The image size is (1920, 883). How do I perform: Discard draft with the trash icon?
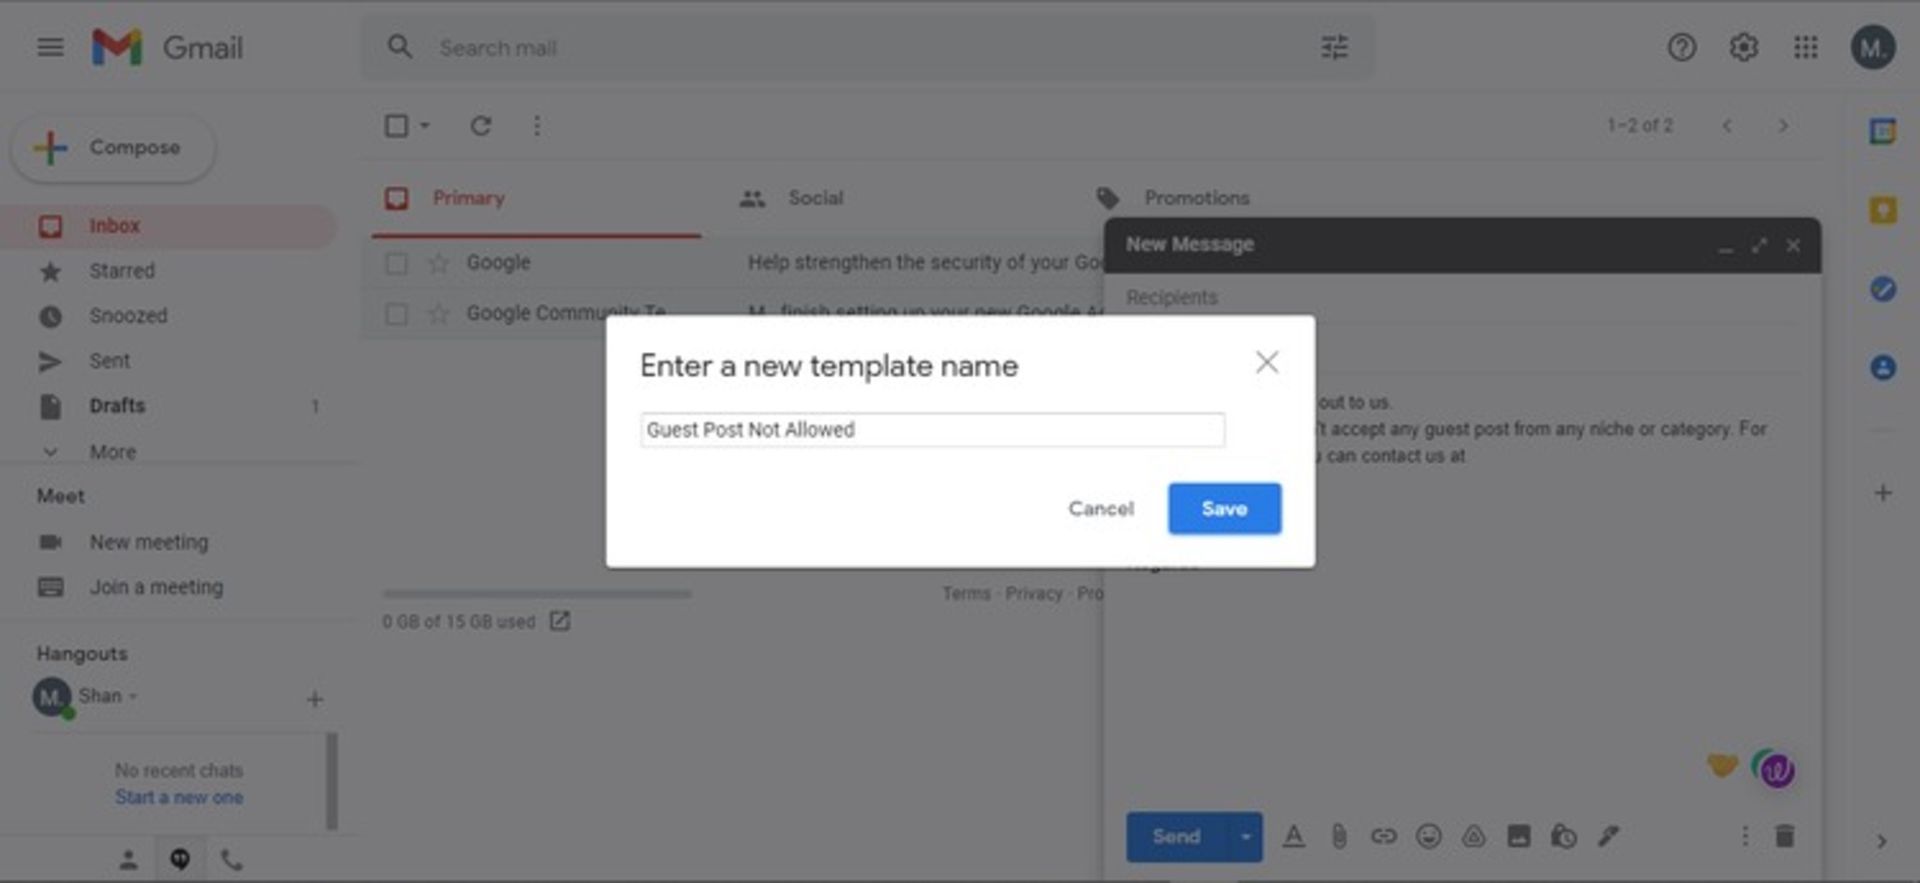click(1784, 836)
